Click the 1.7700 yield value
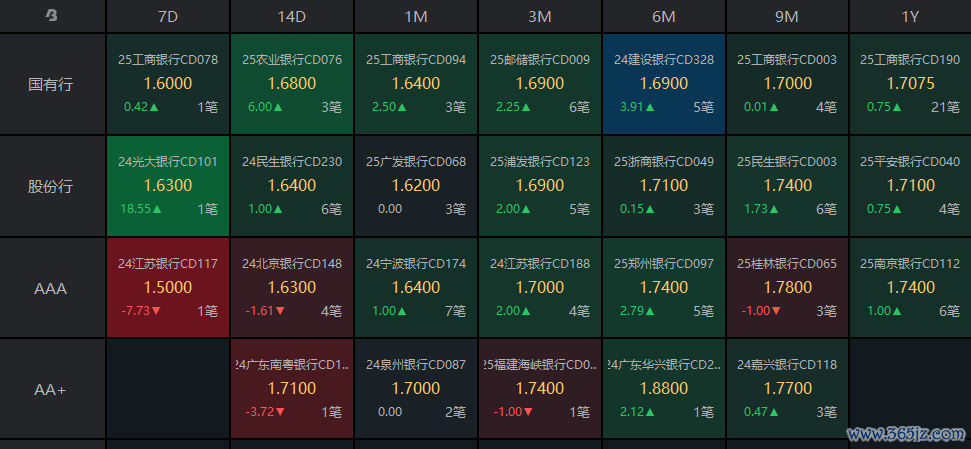Viewport: 971px width, 449px height. click(x=787, y=389)
